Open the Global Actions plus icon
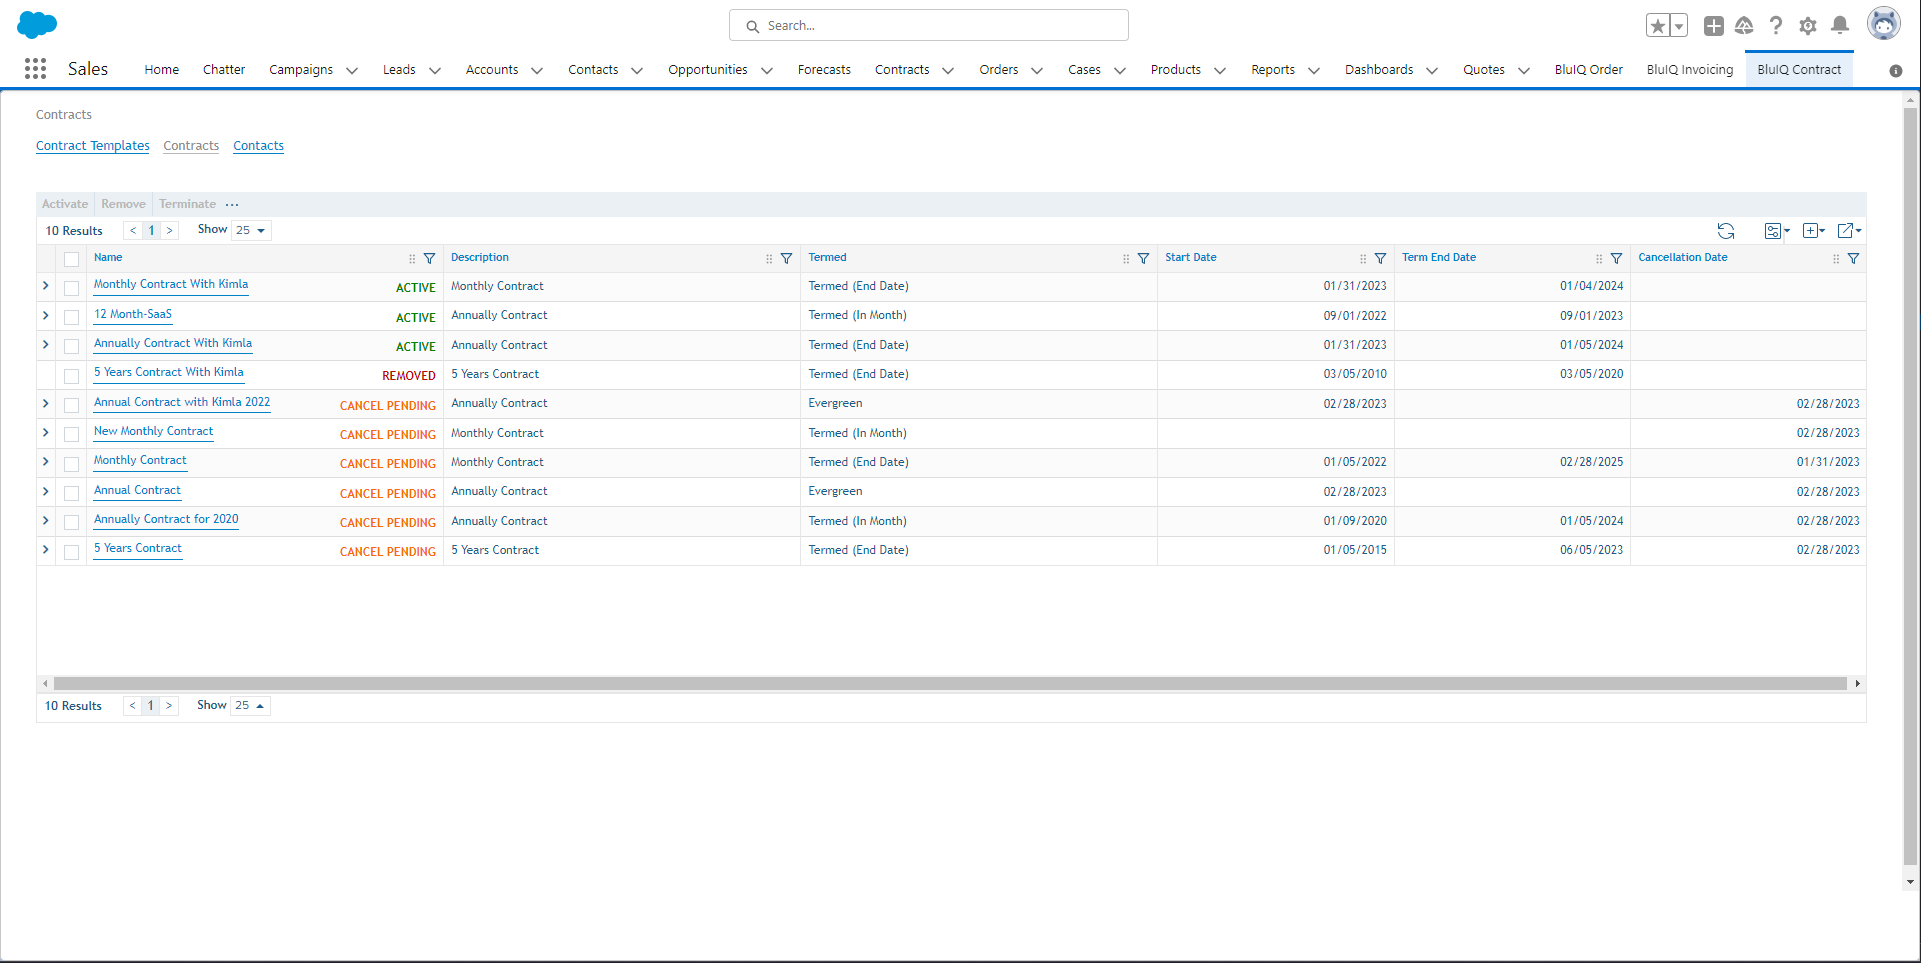This screenshot has width=1921, height=963. [1714, 26]
